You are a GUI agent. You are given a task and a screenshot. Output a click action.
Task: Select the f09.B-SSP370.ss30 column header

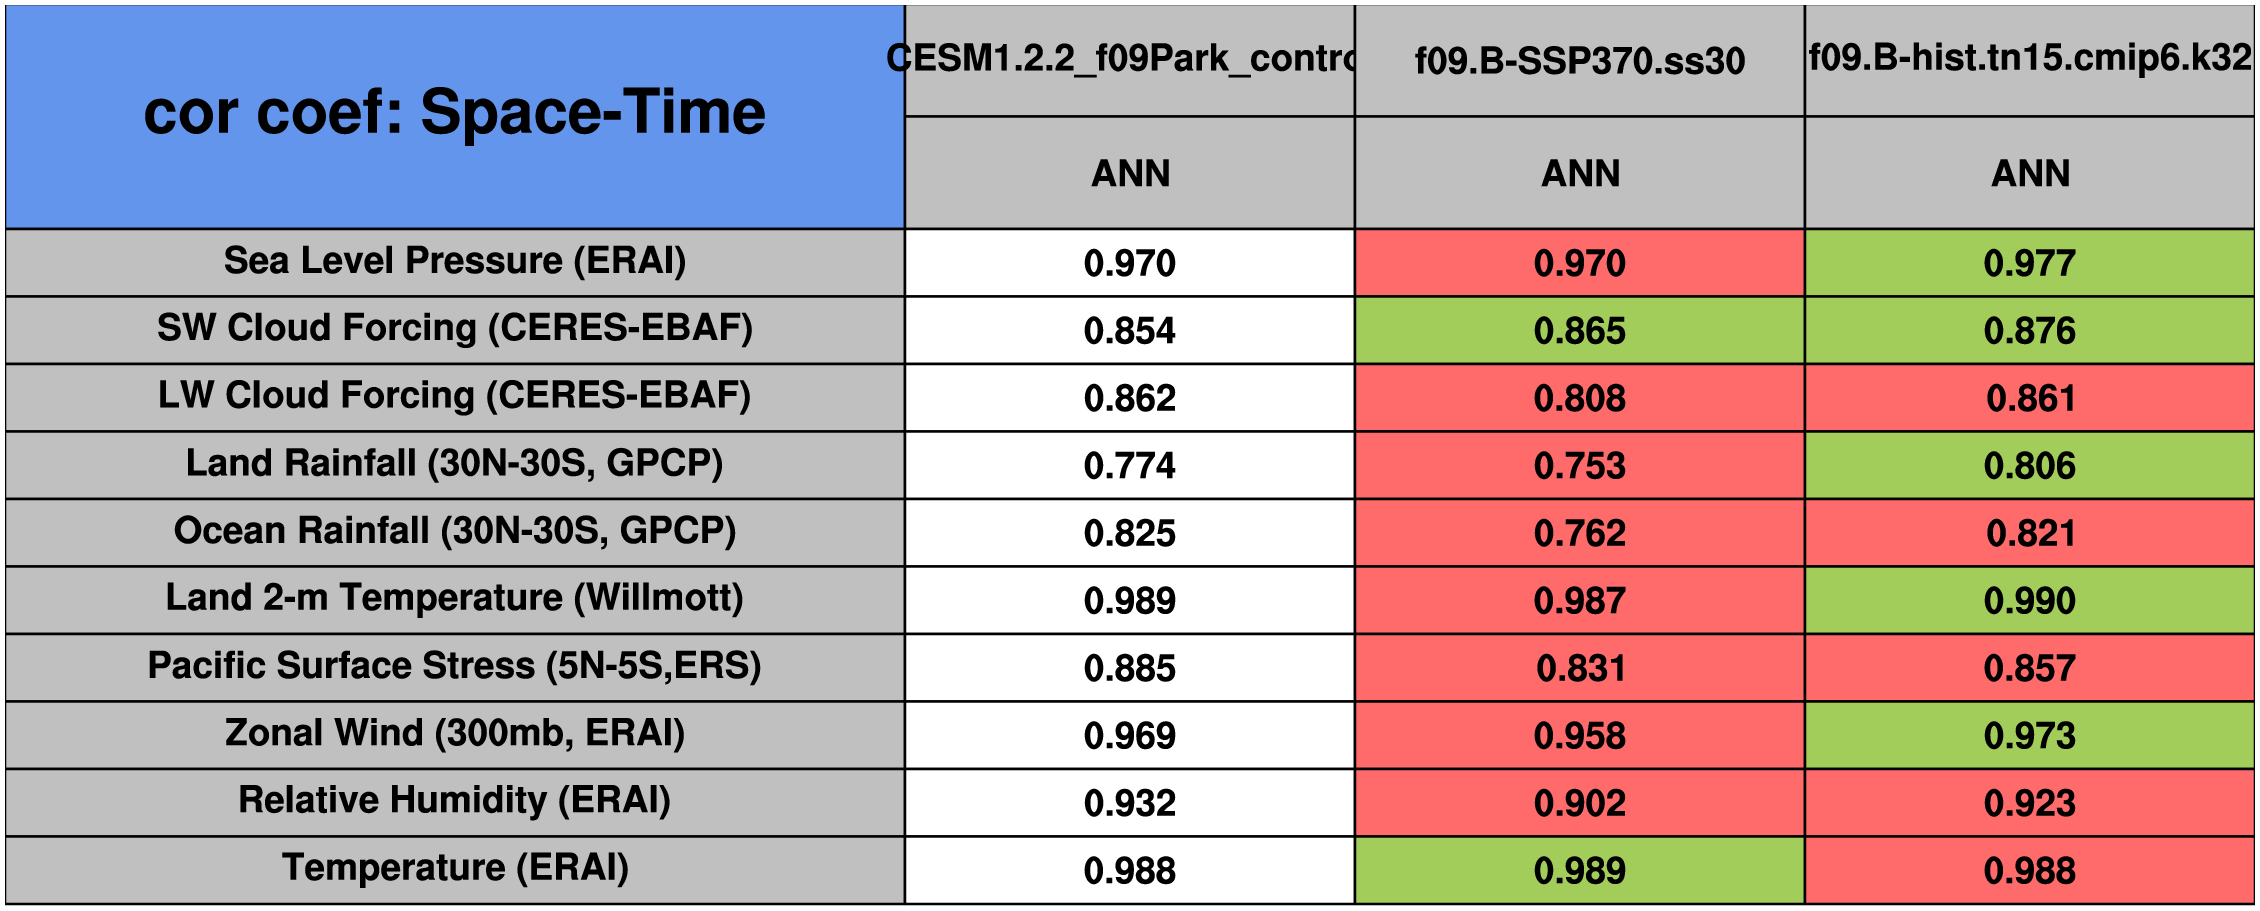point(1580,61)
